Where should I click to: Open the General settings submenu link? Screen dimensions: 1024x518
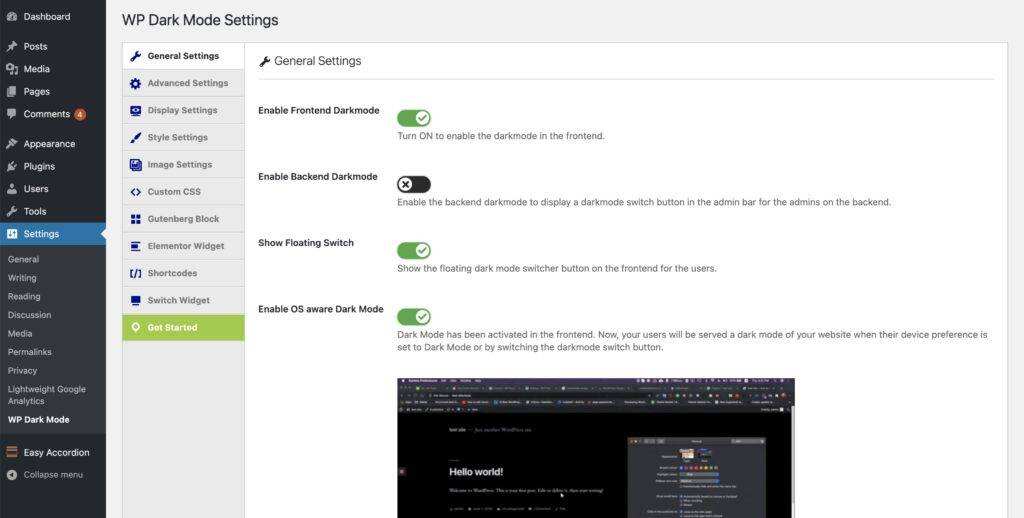(24, 259)
